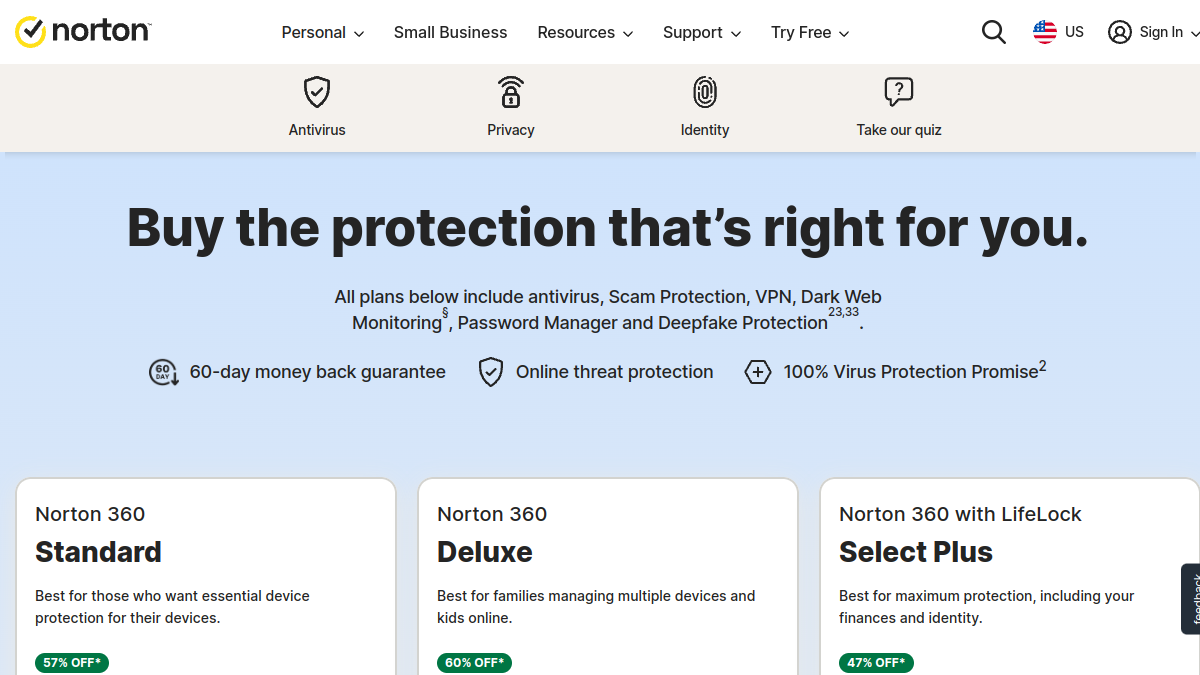Click the Online threat protection text
Image resolution: width=1200 pixels, height=675 pixels.
pos(615,372)
